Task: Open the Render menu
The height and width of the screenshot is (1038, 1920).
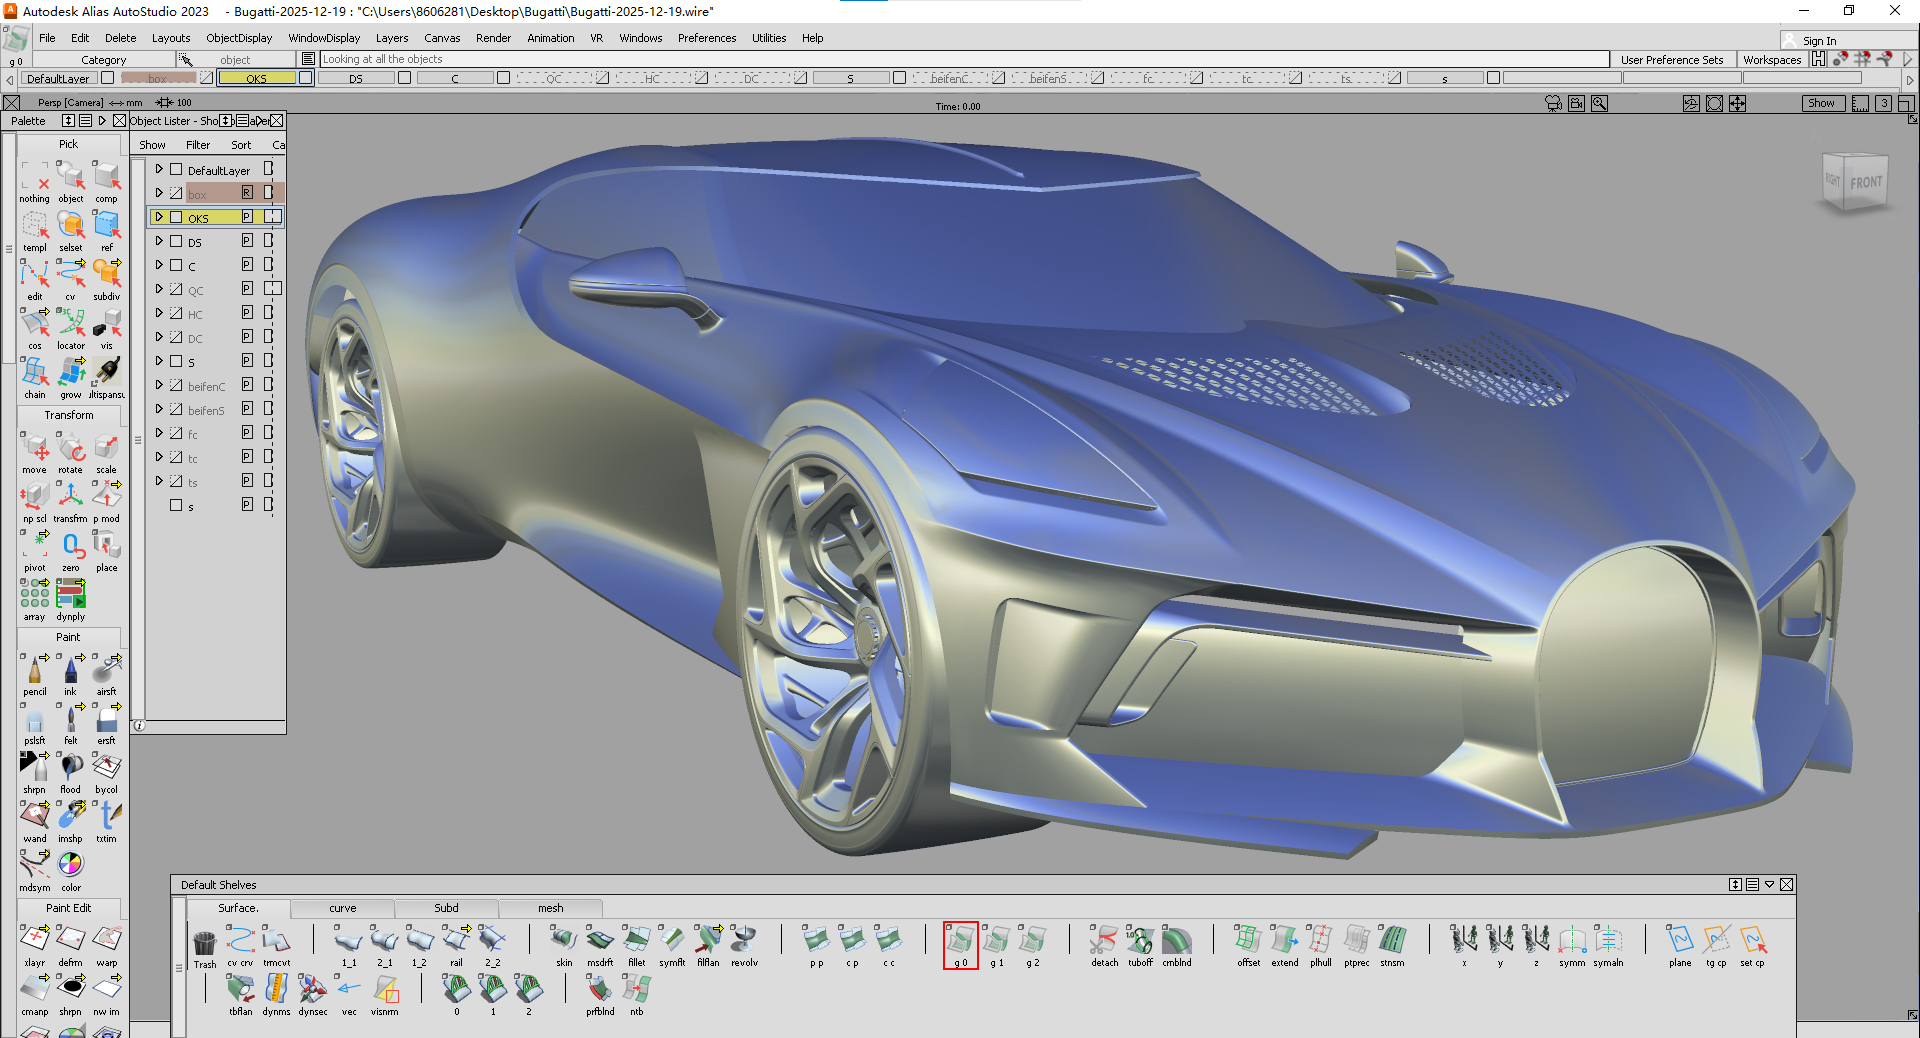Action: (493, 38)
